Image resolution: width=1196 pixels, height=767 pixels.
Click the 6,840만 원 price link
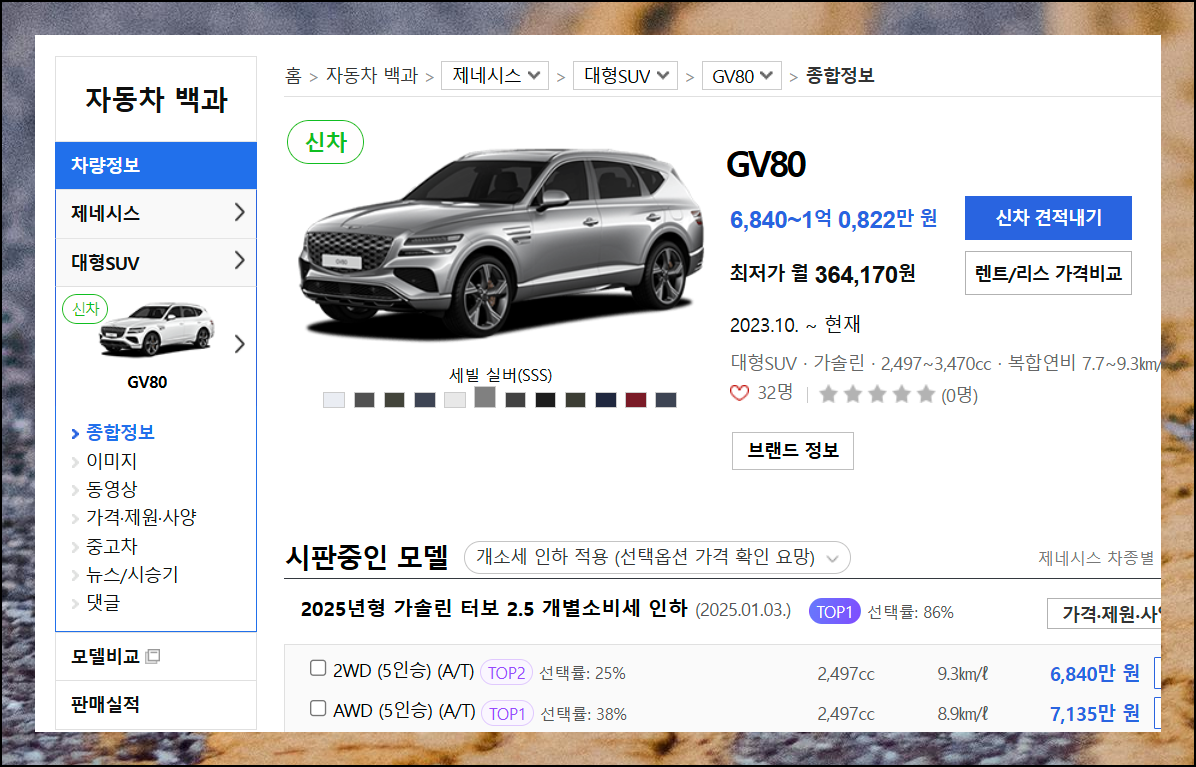(x=1095, y=673)
